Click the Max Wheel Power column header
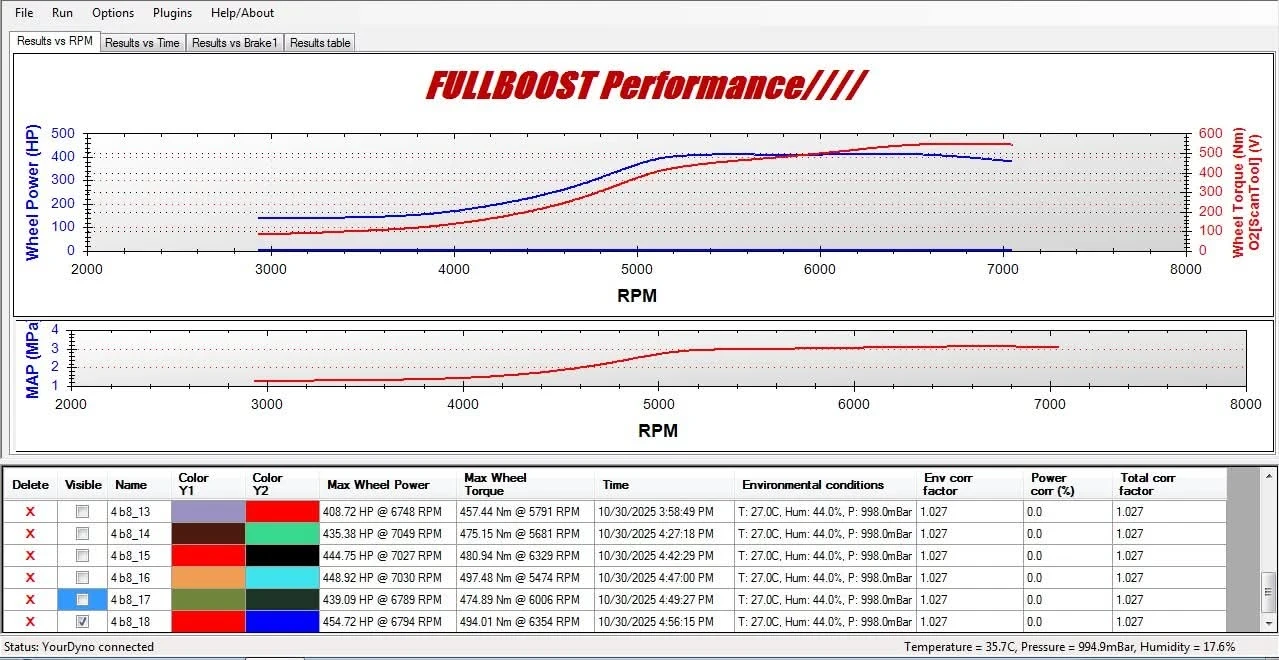This screenshot has width=1279, height=660. [388, 484]
